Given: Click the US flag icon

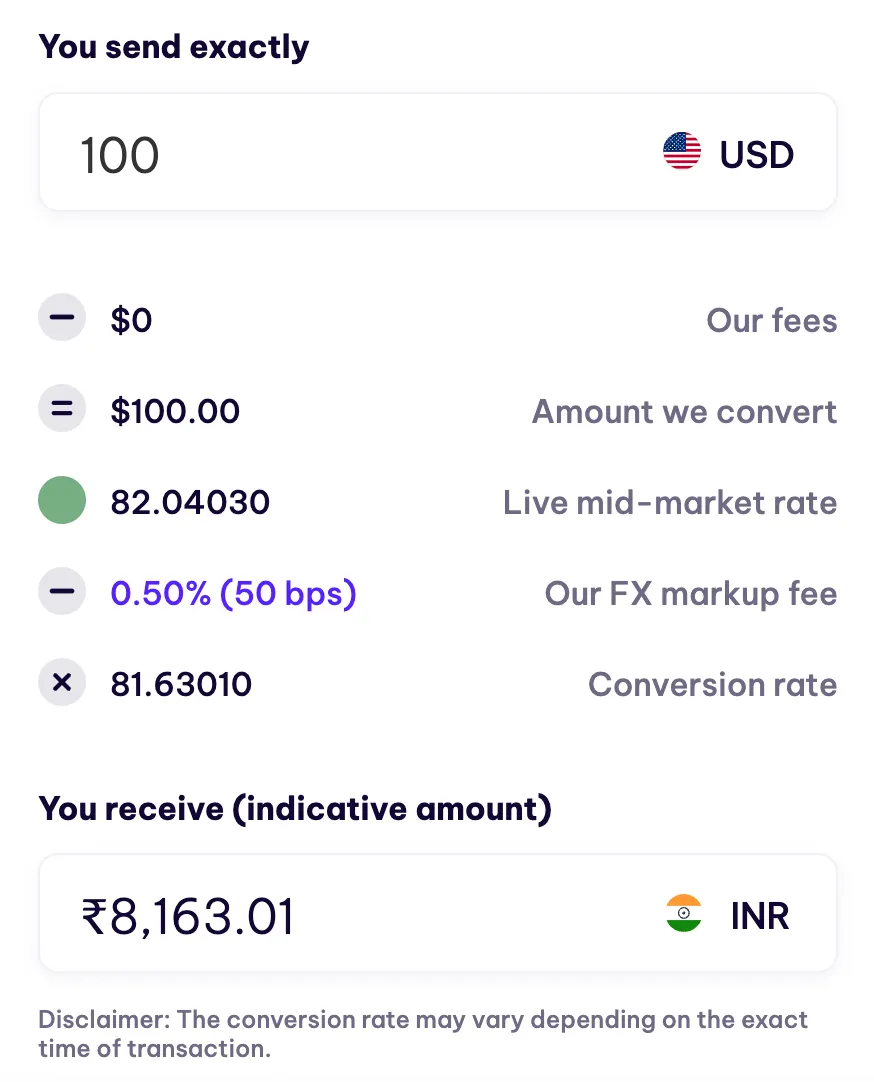Looking at the screenshot, I should [682, 151].
